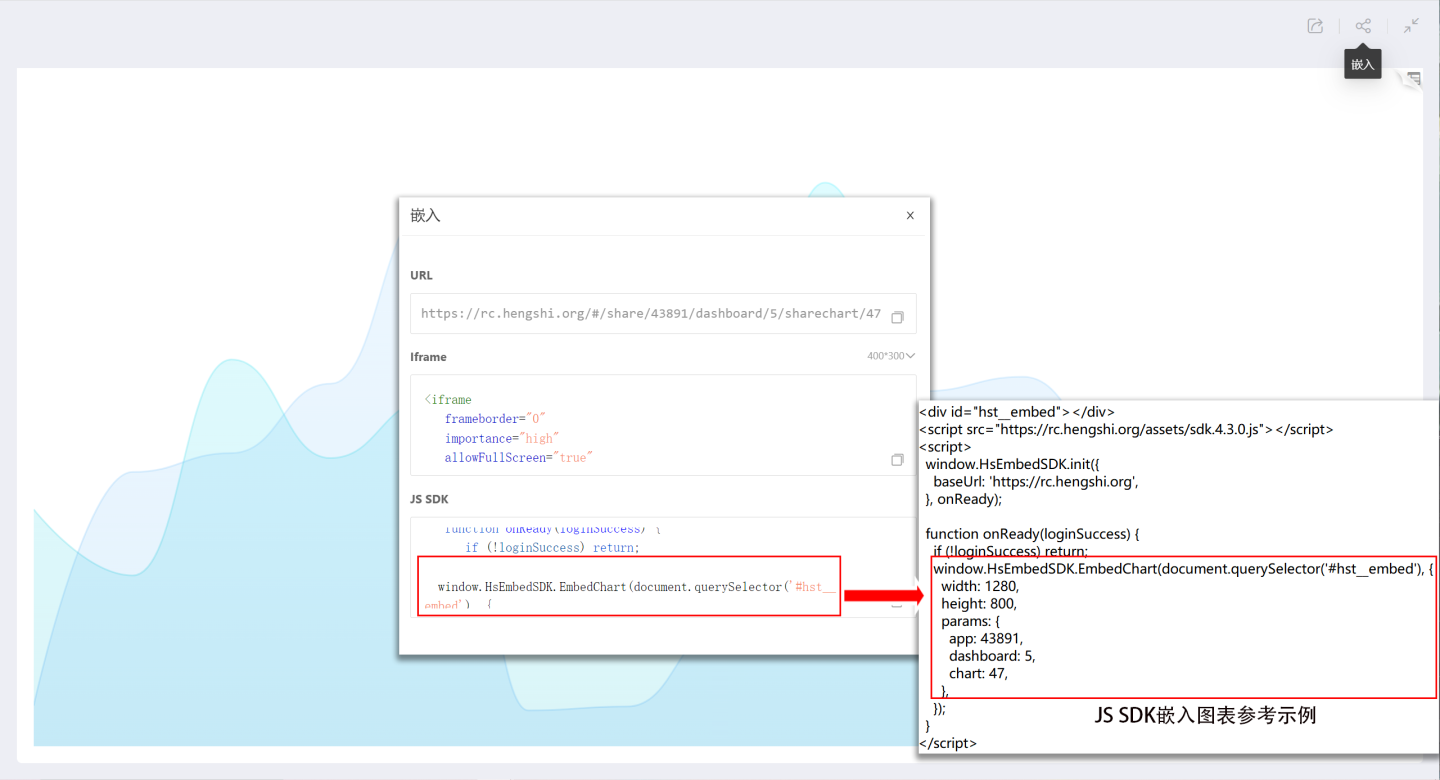The width and height of the screenshot is (1440, 780).
Task: Click the frameborder line in iframe snippet
Action: coord(495,419)
